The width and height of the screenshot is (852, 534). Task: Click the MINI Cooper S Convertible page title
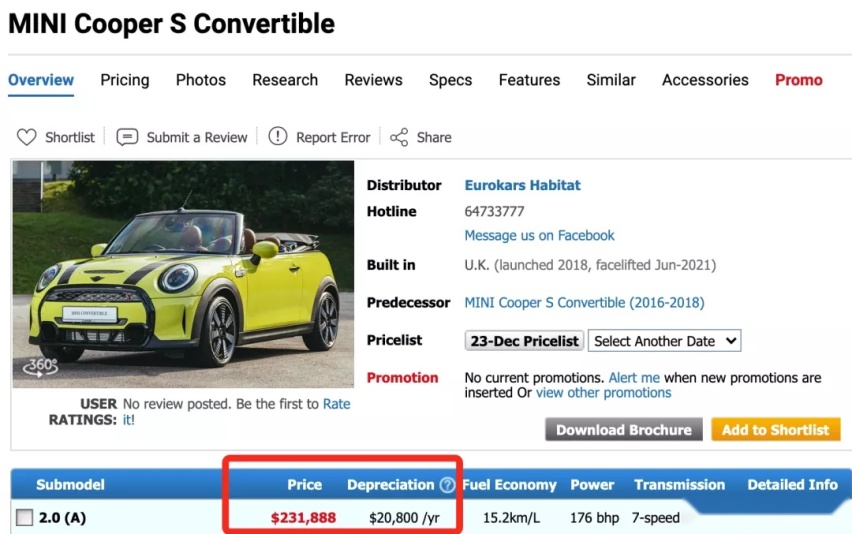tap(171, 24)
